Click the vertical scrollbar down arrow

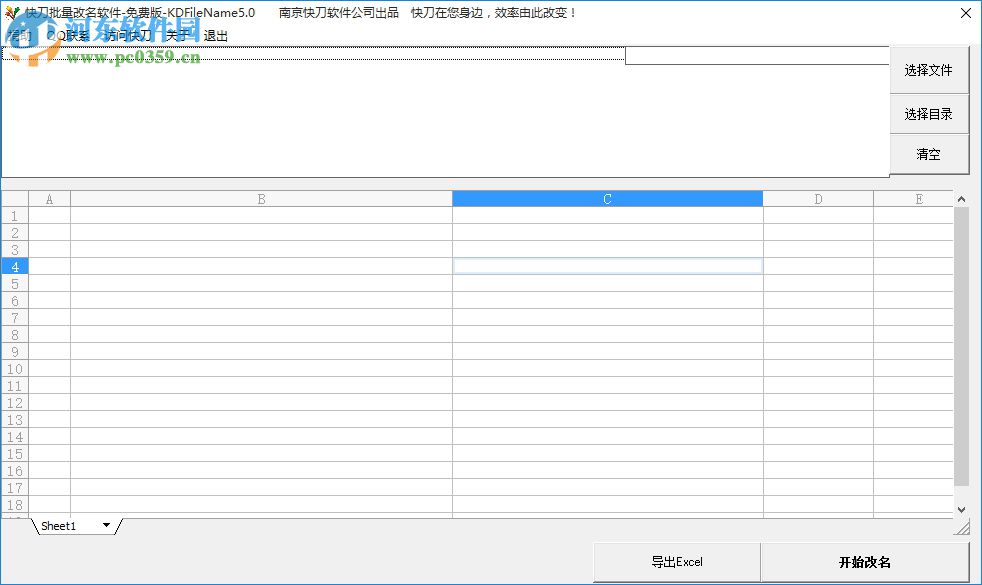click(961, 511)
